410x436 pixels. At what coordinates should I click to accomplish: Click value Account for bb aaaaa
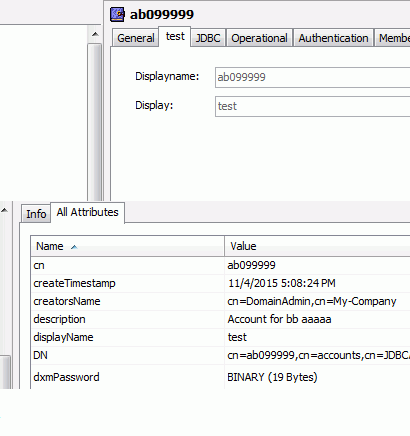click(279, 319)
